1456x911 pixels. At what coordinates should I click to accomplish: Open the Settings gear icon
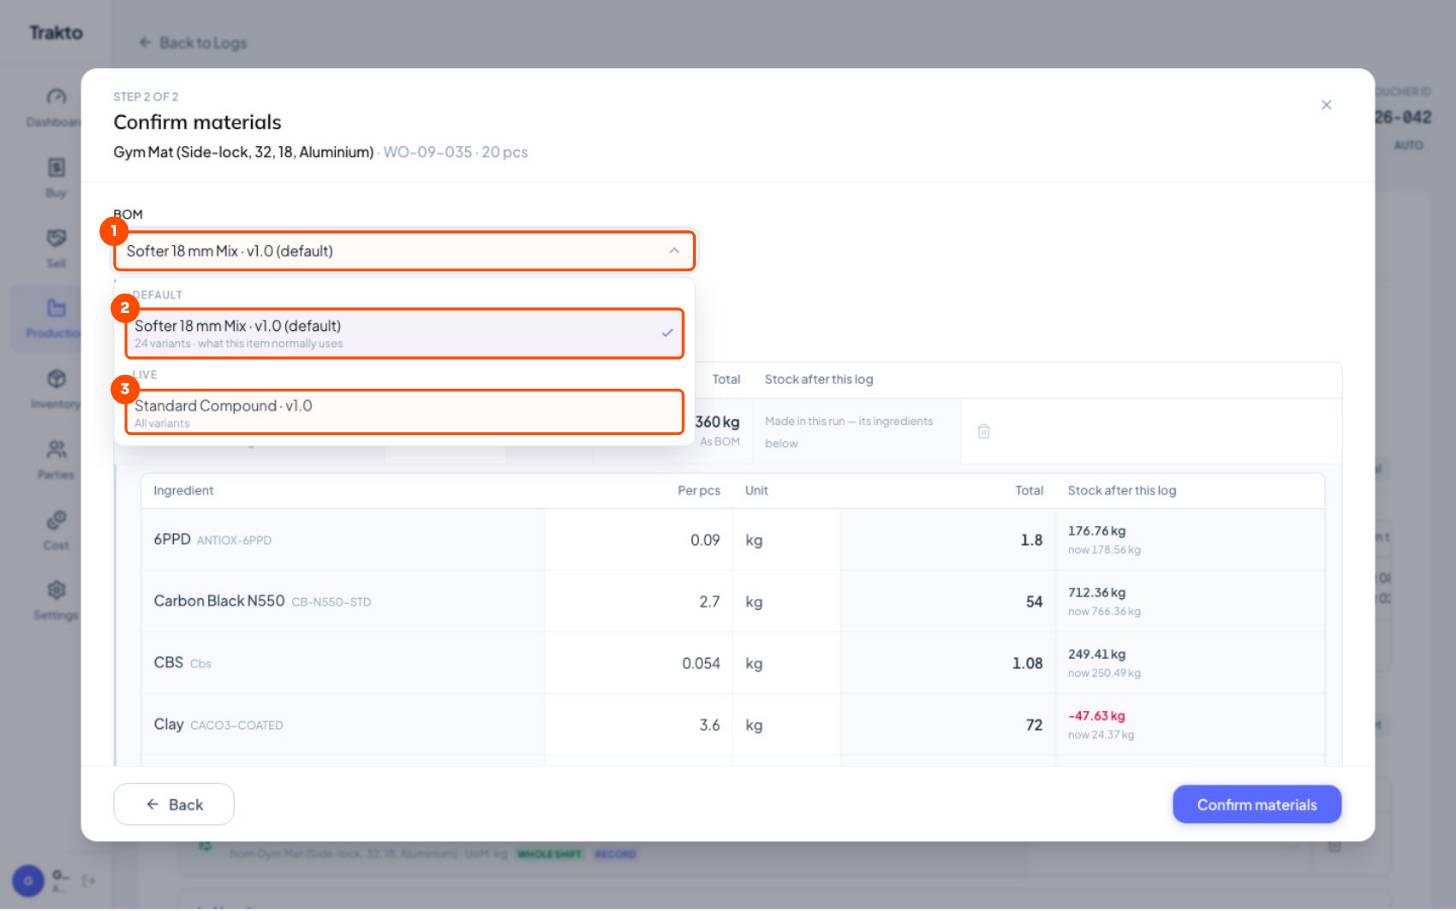point(56,590)
